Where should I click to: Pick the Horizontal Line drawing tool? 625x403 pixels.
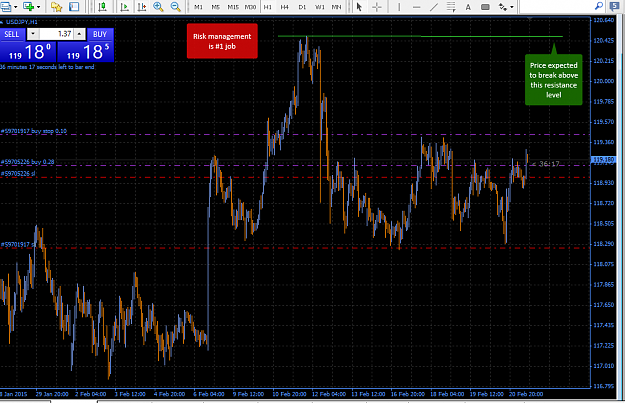point(416,6)
